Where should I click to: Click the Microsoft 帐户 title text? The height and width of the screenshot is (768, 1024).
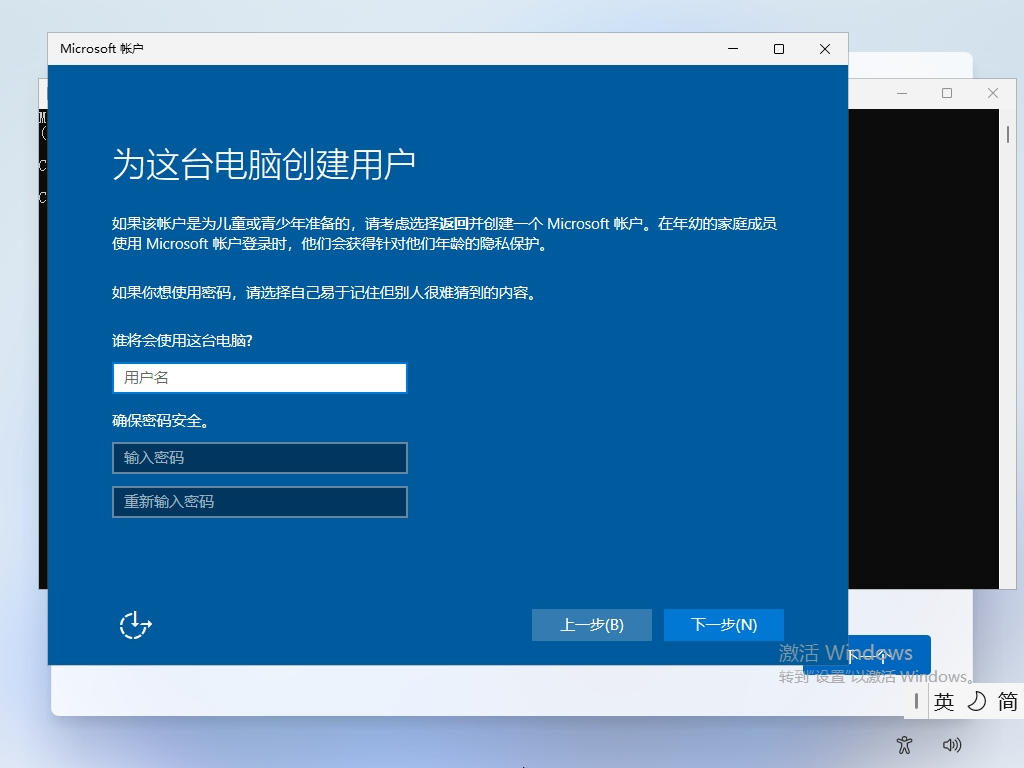(102, 49)
